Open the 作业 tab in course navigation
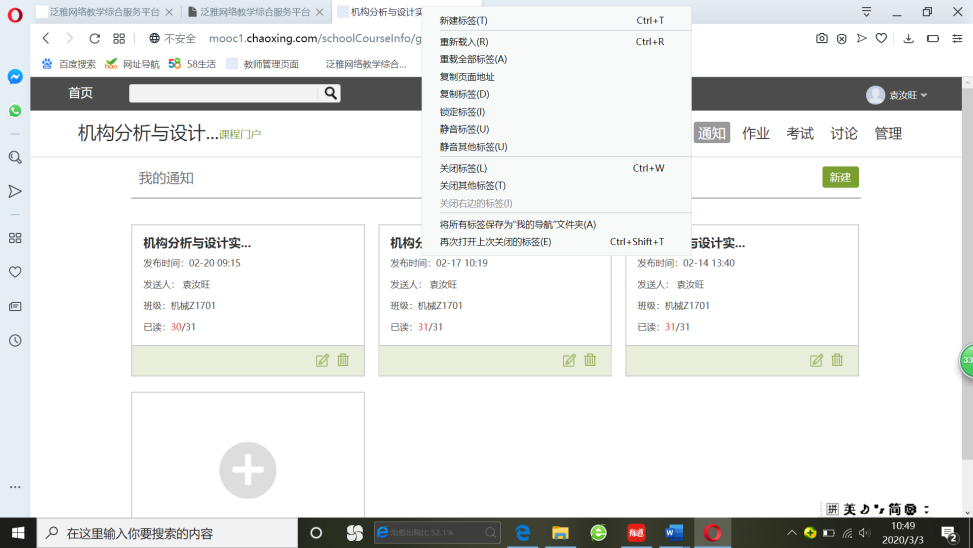This screenshot has height=548, width=973. [755, 133]
